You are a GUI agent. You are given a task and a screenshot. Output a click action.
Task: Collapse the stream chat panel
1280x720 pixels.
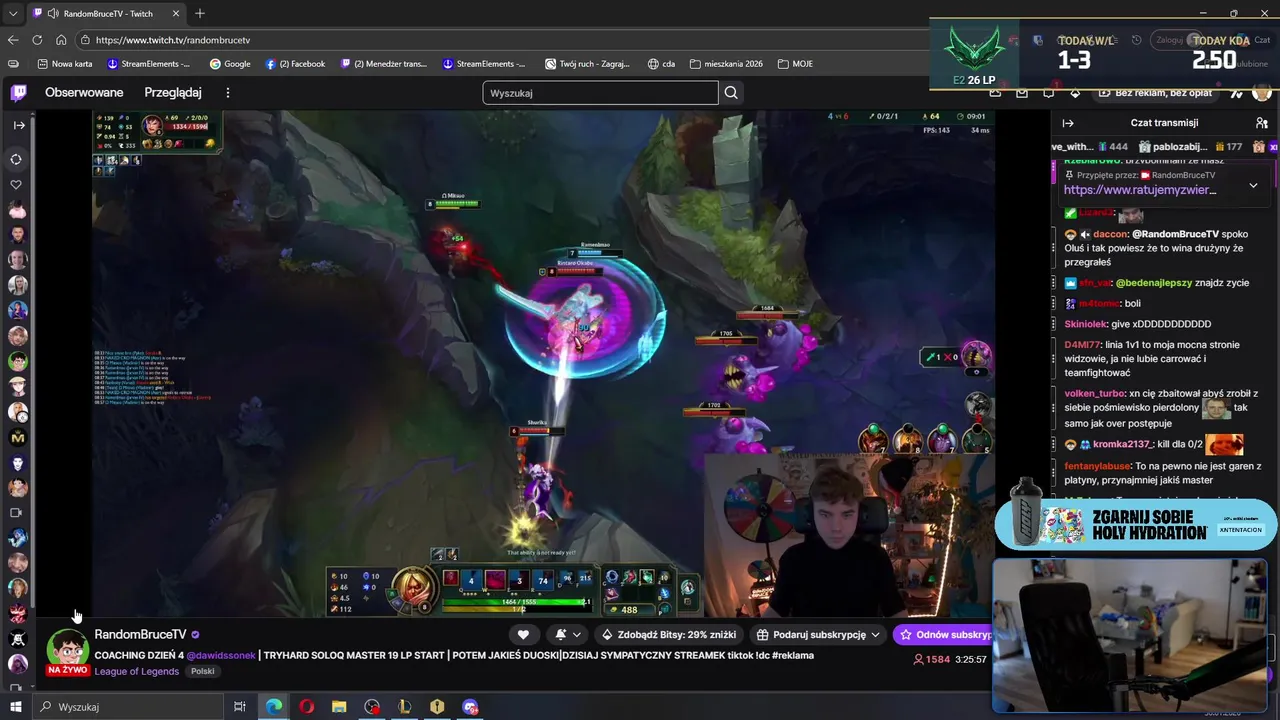click(1068, 123)
